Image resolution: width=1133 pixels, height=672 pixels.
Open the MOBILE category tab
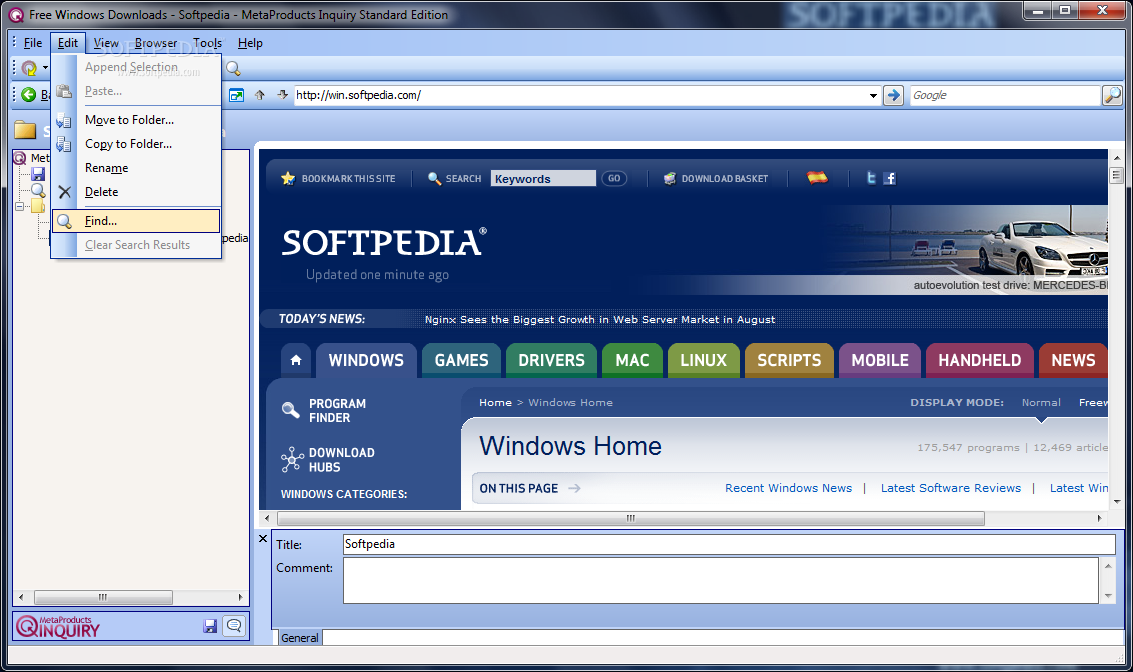tap(880, 360)
